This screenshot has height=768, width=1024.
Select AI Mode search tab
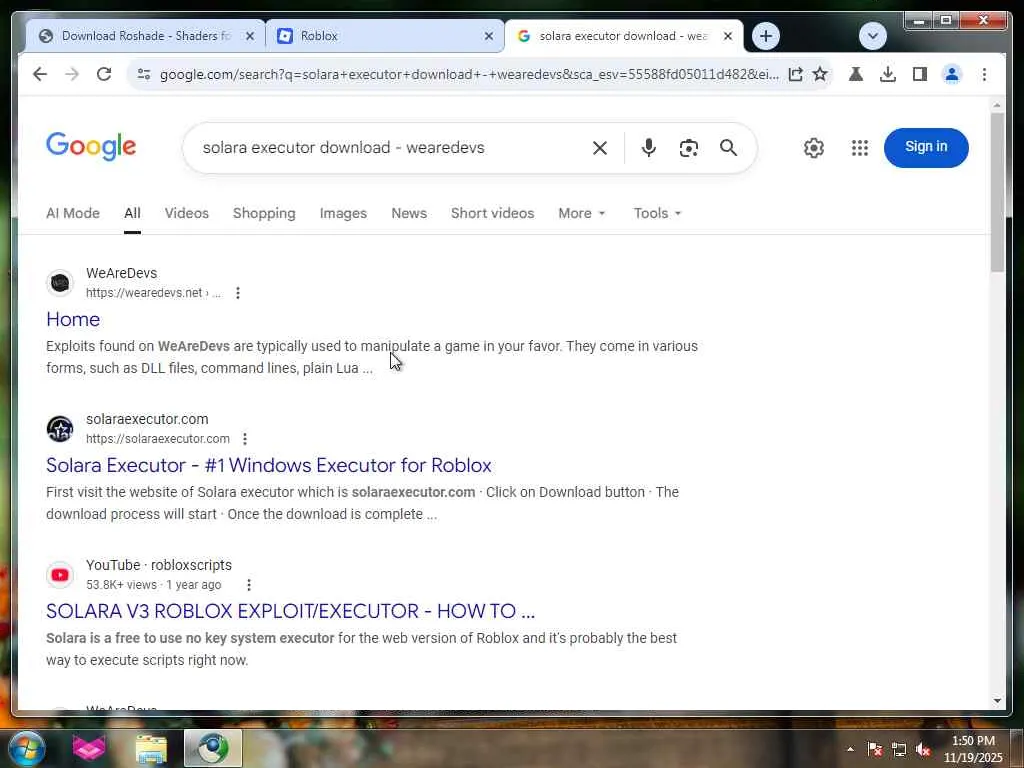click(72, 214)
